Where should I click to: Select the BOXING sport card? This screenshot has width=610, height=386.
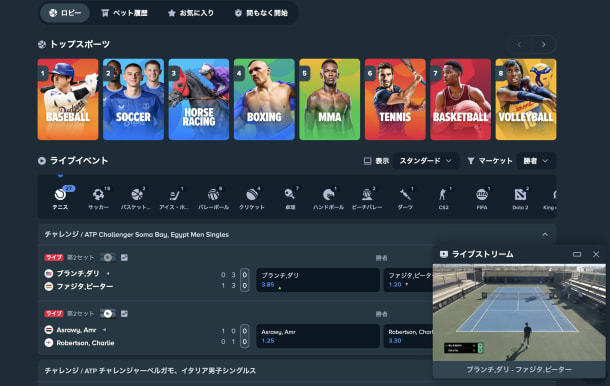coord(264,99)
